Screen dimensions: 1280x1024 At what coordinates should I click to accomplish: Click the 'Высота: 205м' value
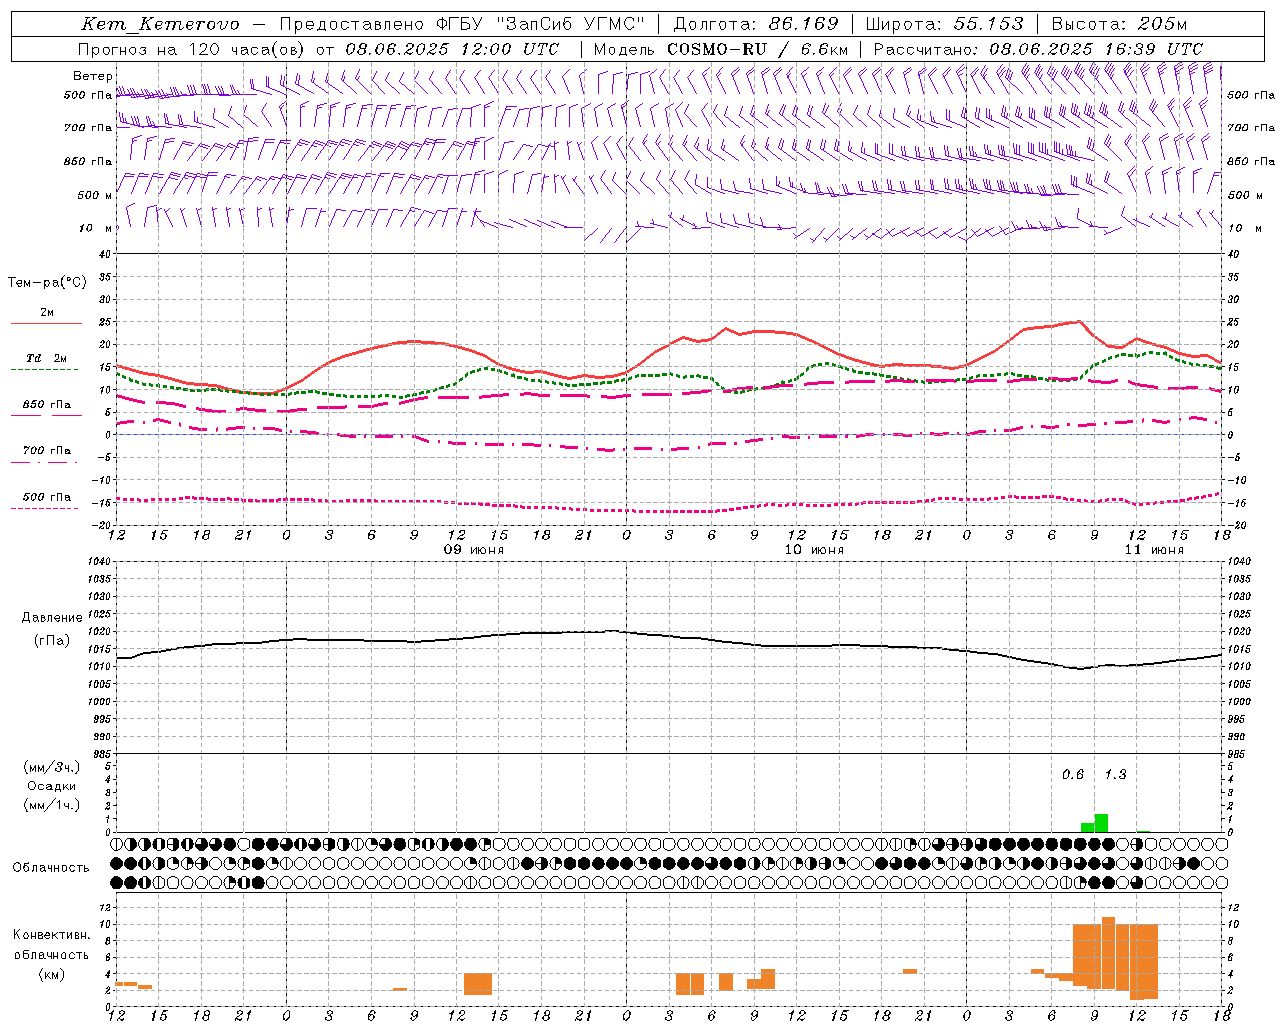1119,24
